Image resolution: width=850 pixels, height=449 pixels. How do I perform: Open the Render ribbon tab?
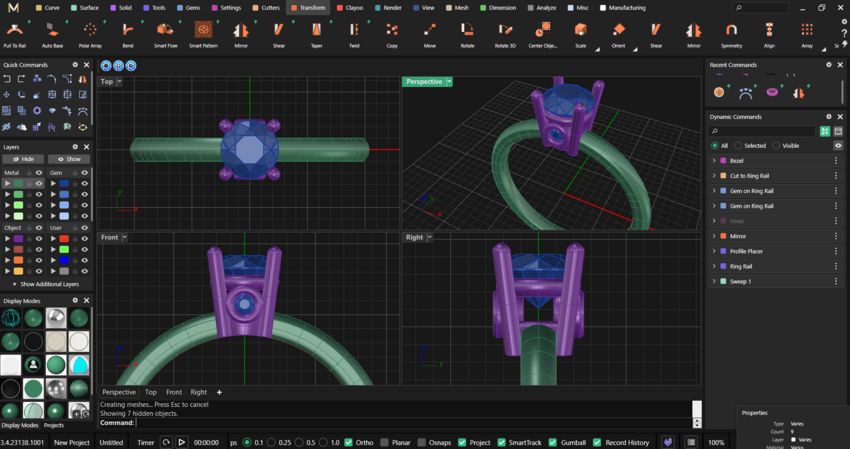point(392,7)
